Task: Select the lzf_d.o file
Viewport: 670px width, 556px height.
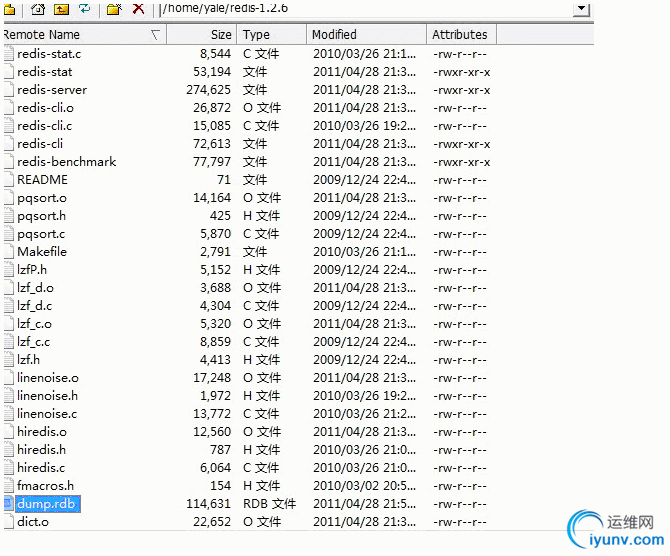Action: 35,288
